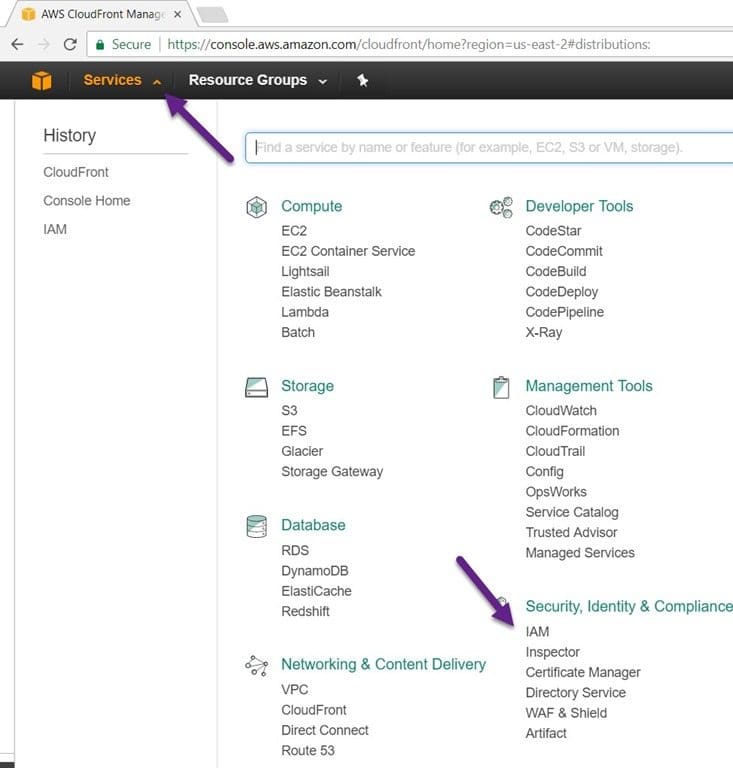Reload the page with refresh icon
The height and width of the screenshot is (768, 733).
[x=71, y=45]
